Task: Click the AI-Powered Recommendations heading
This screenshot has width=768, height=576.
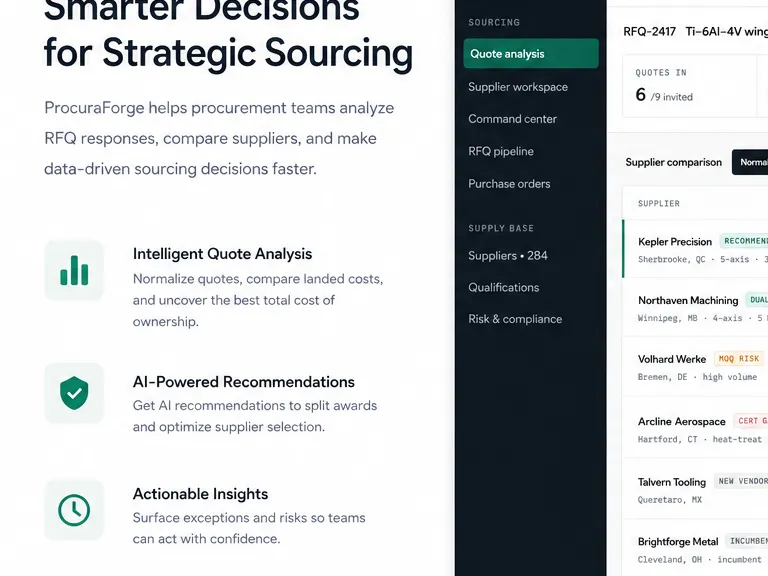Action: click(x=243, y=382)
